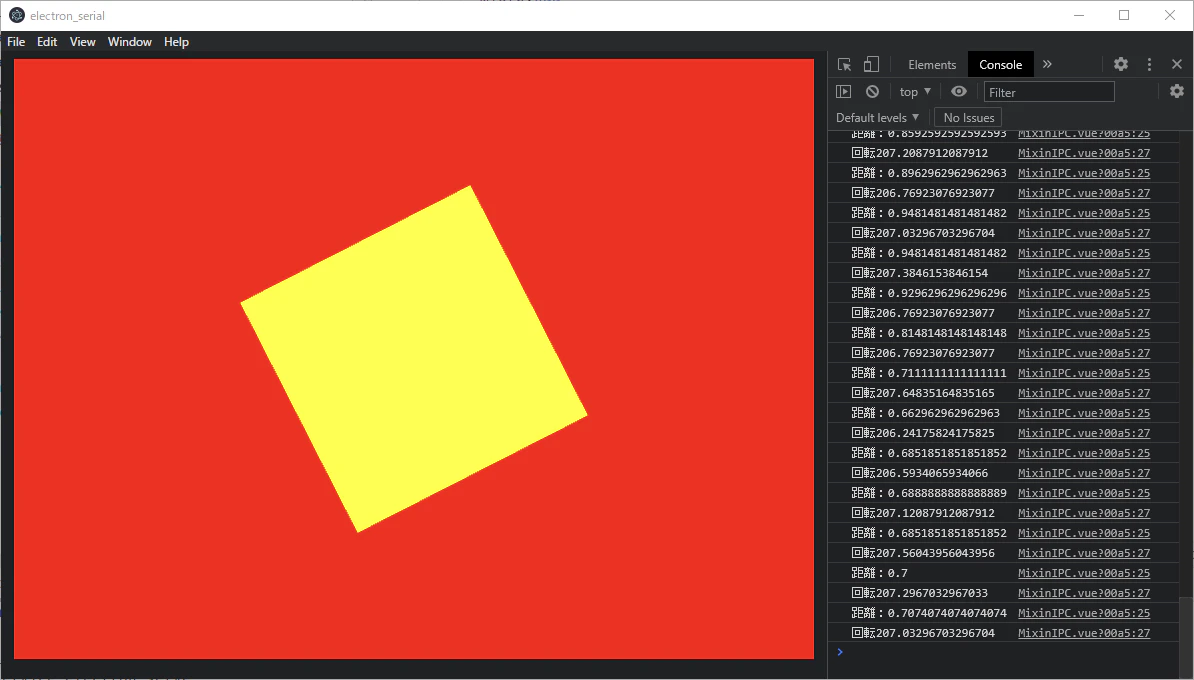Image resolution: width=1194 pixels, height=680 pixels.
Task: Select log value 0.8148148148148148
Action: [947, 333]
